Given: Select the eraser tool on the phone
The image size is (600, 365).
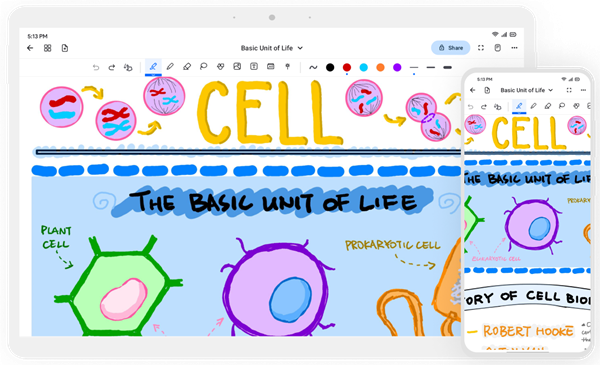Looking at the screenshot, I should pos(548,106).
